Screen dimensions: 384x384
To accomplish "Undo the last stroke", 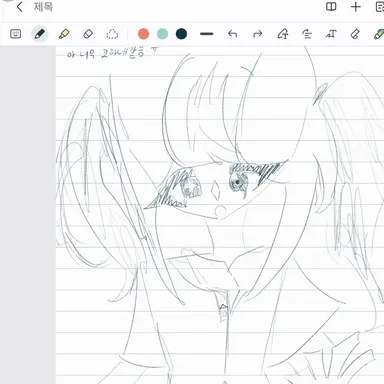I will [x=232, y=34].
